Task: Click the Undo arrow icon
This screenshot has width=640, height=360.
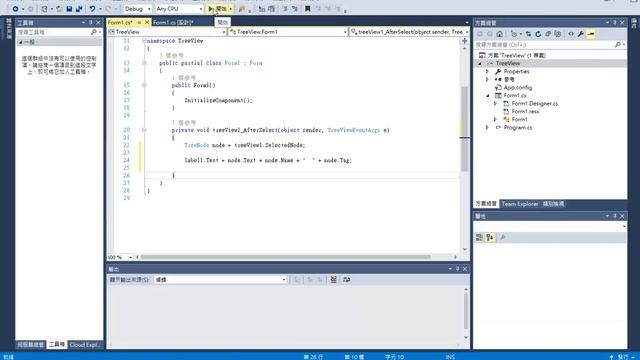Action: coord(92,9)
